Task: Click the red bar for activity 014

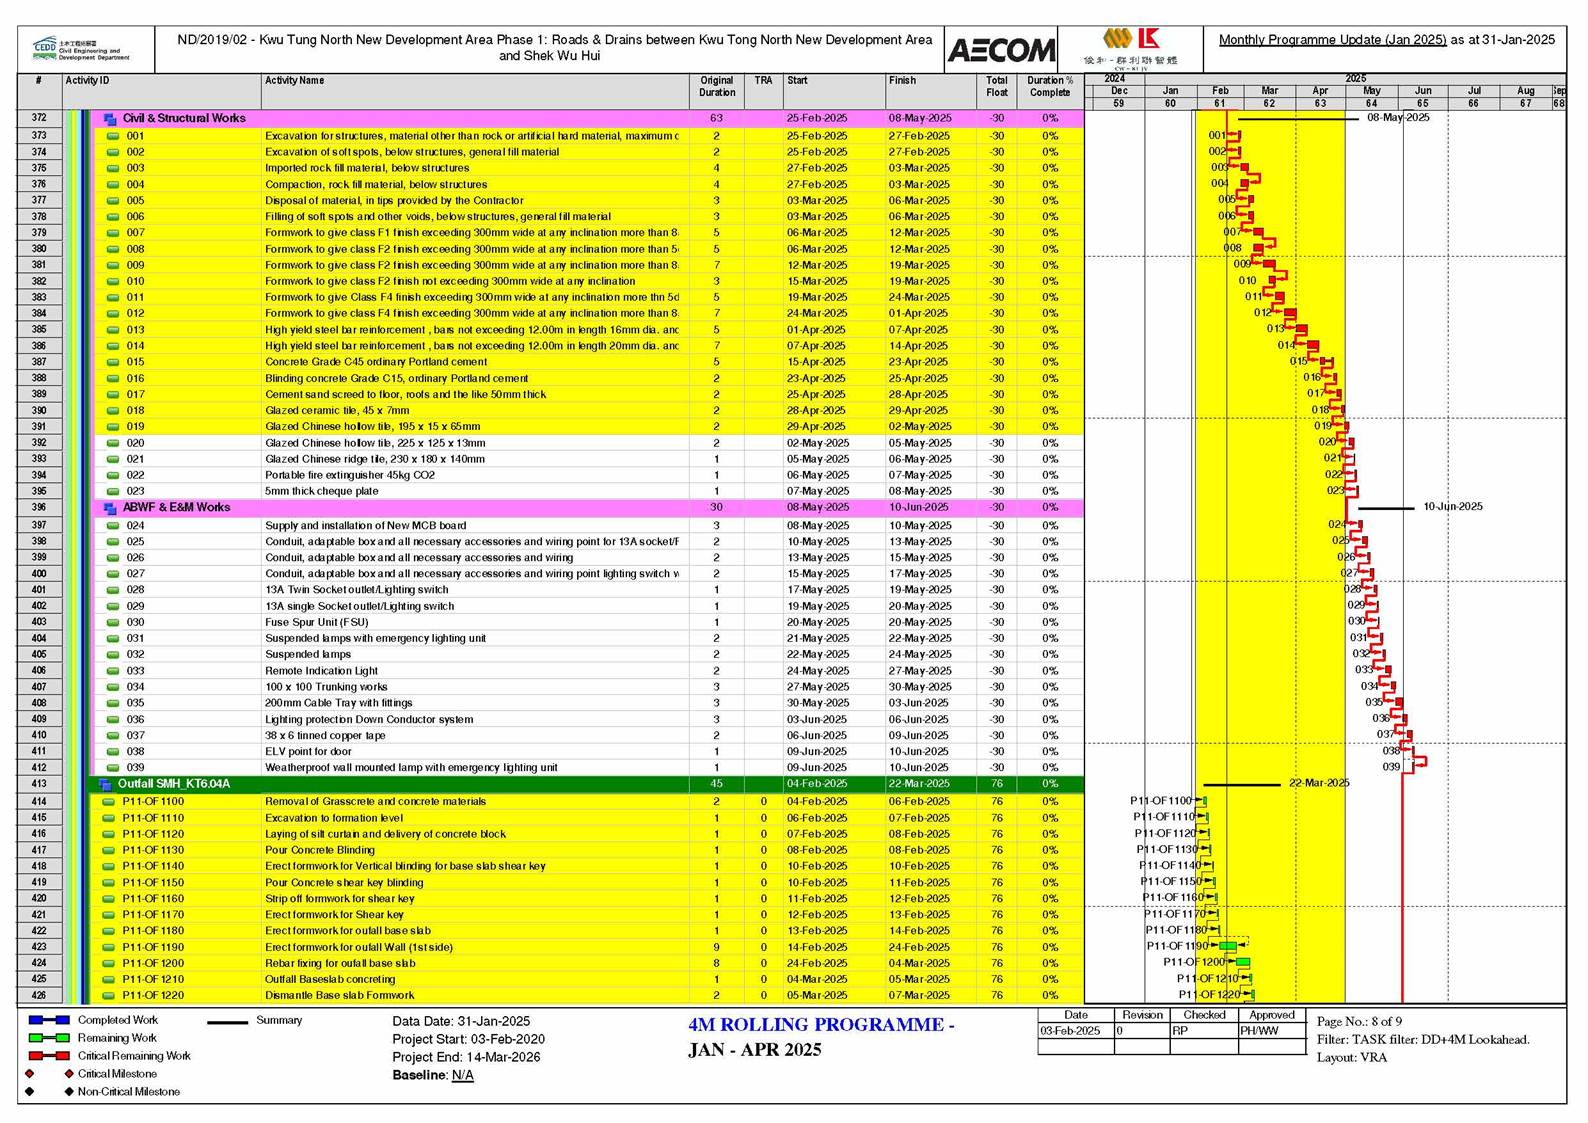Action: click(x=1312, y=346)
